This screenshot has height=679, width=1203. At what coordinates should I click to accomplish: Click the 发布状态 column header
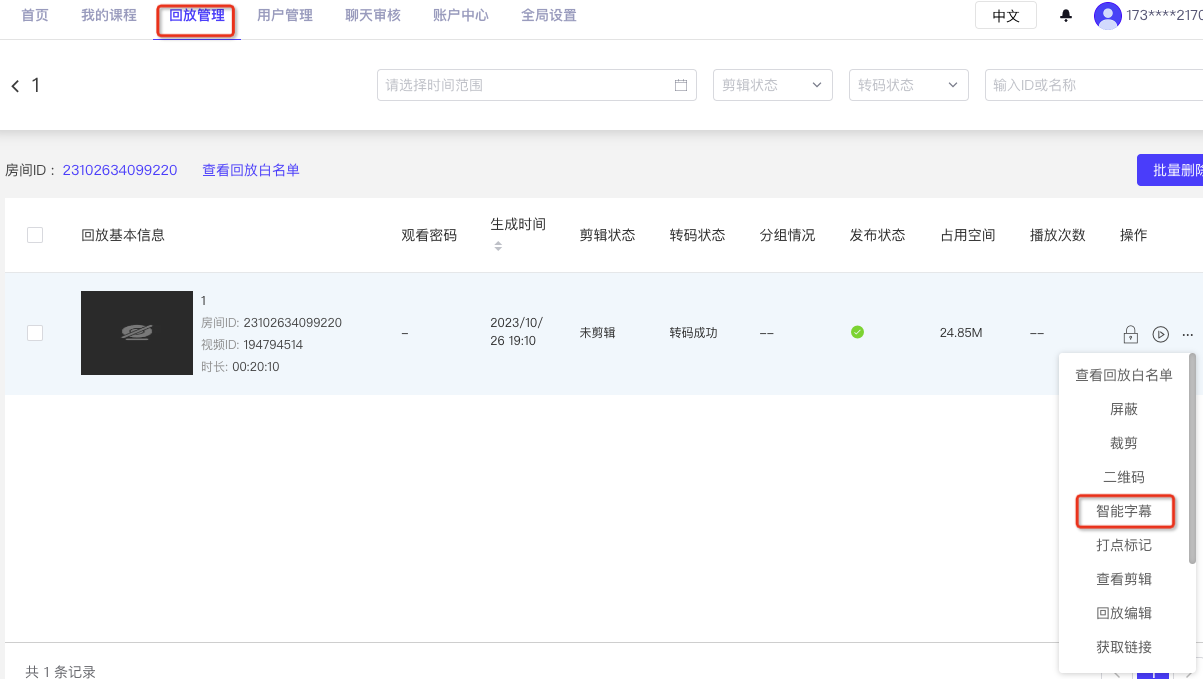tap(877, 235)
